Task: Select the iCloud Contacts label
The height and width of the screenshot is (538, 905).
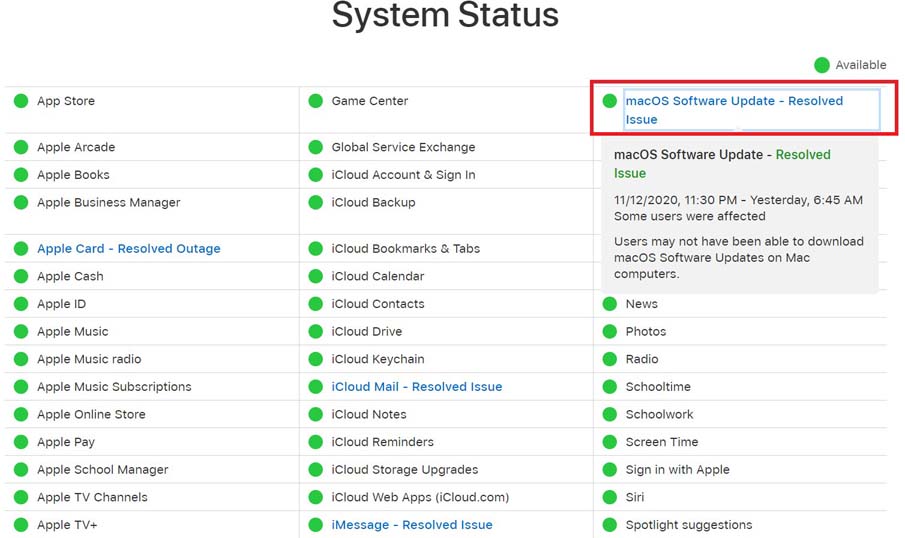Action: (x=378, y=304)
